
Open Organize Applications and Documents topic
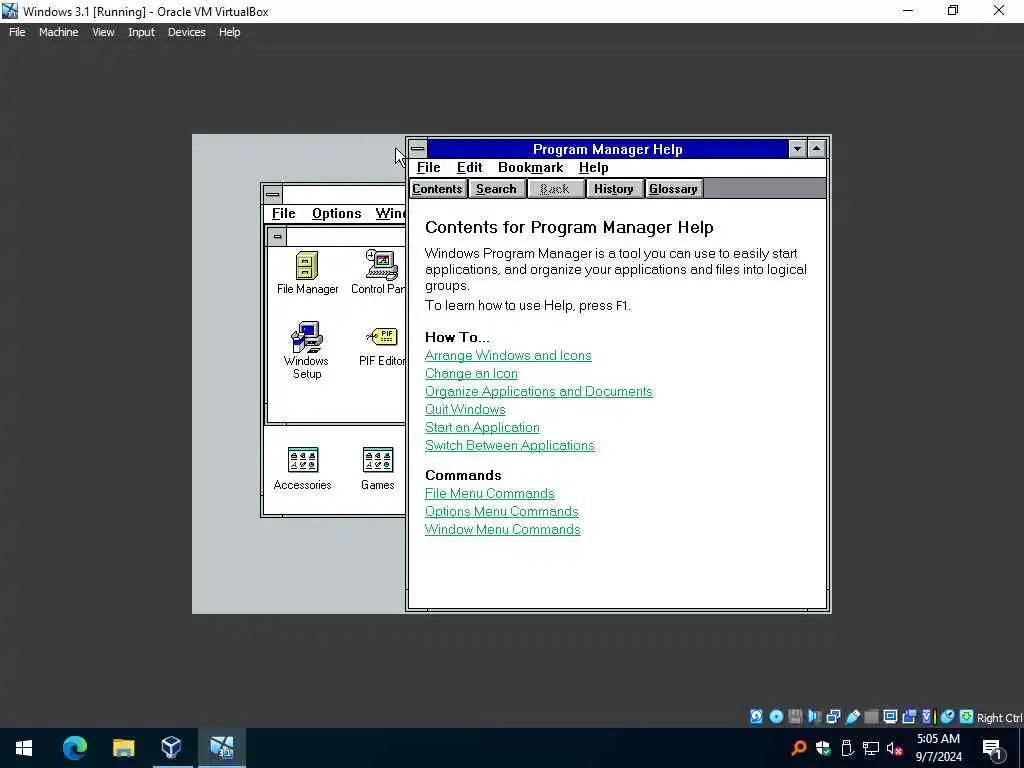tap(539, 391)
